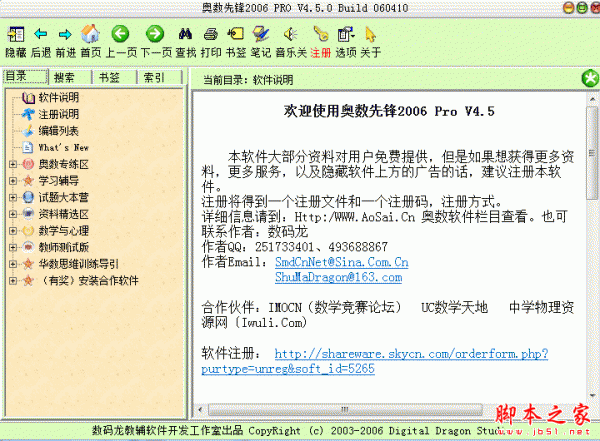This screenshot has width=600, height=441.
Task: Click the content pane vertical scrollbar thumb
Action: tap(592, 153)
